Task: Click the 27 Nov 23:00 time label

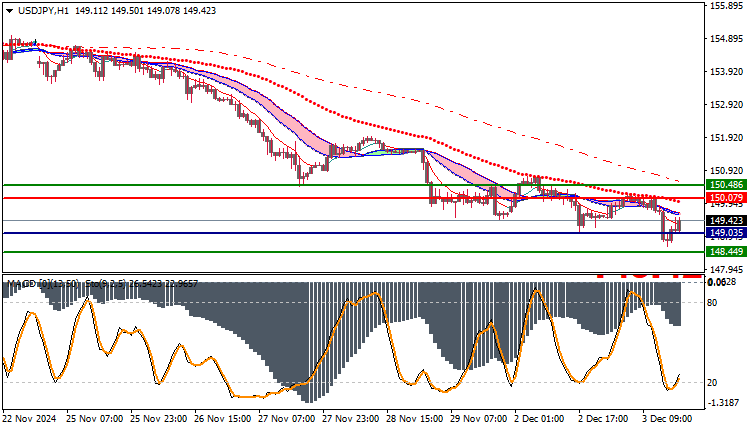Action: pyautogui.click(x=351, y=419)
